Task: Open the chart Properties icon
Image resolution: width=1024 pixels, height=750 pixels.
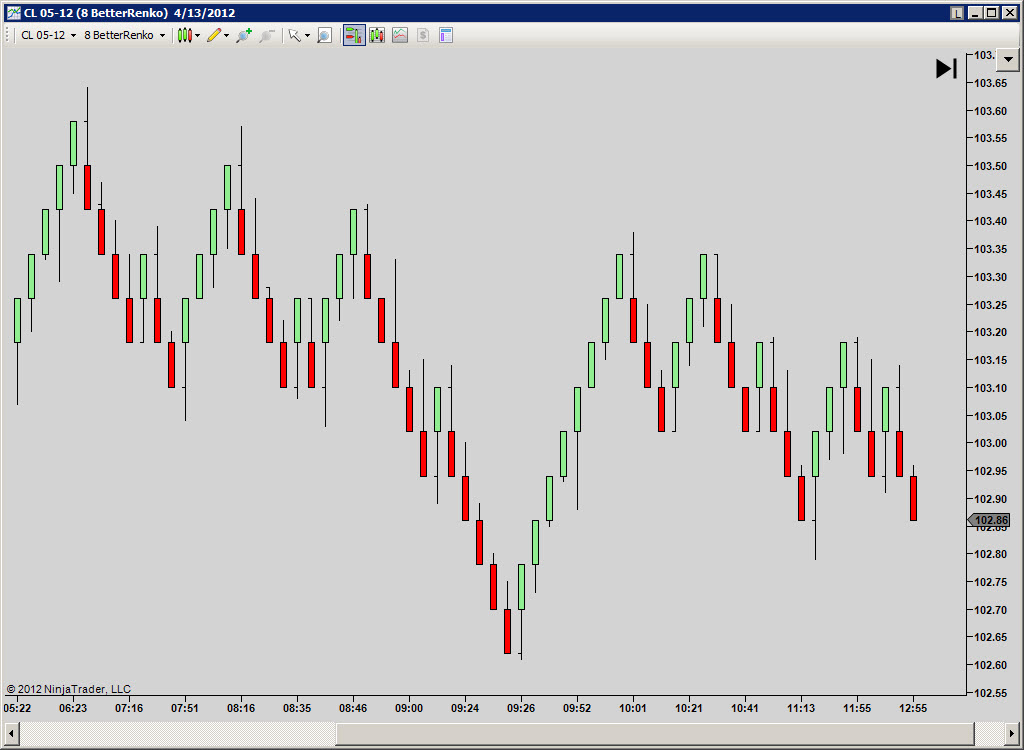Action: click(446, 35)
